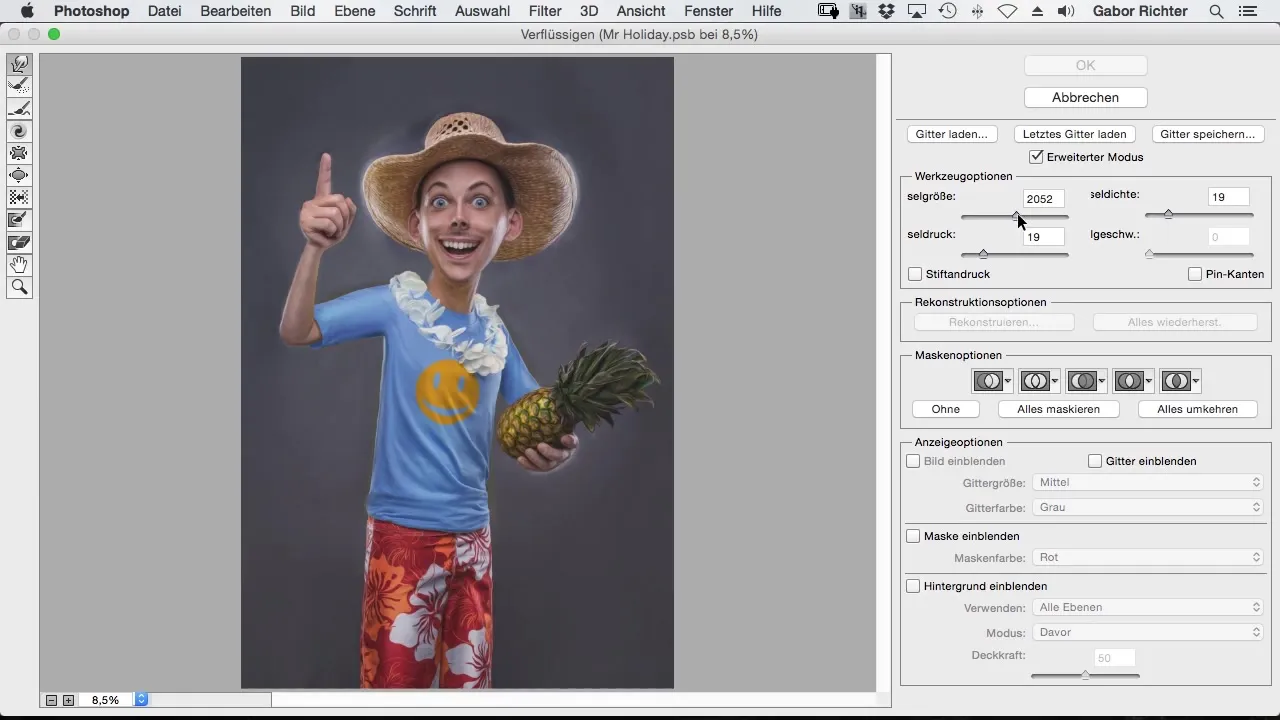Open the Bearbeiten menu

coord(235,12)
